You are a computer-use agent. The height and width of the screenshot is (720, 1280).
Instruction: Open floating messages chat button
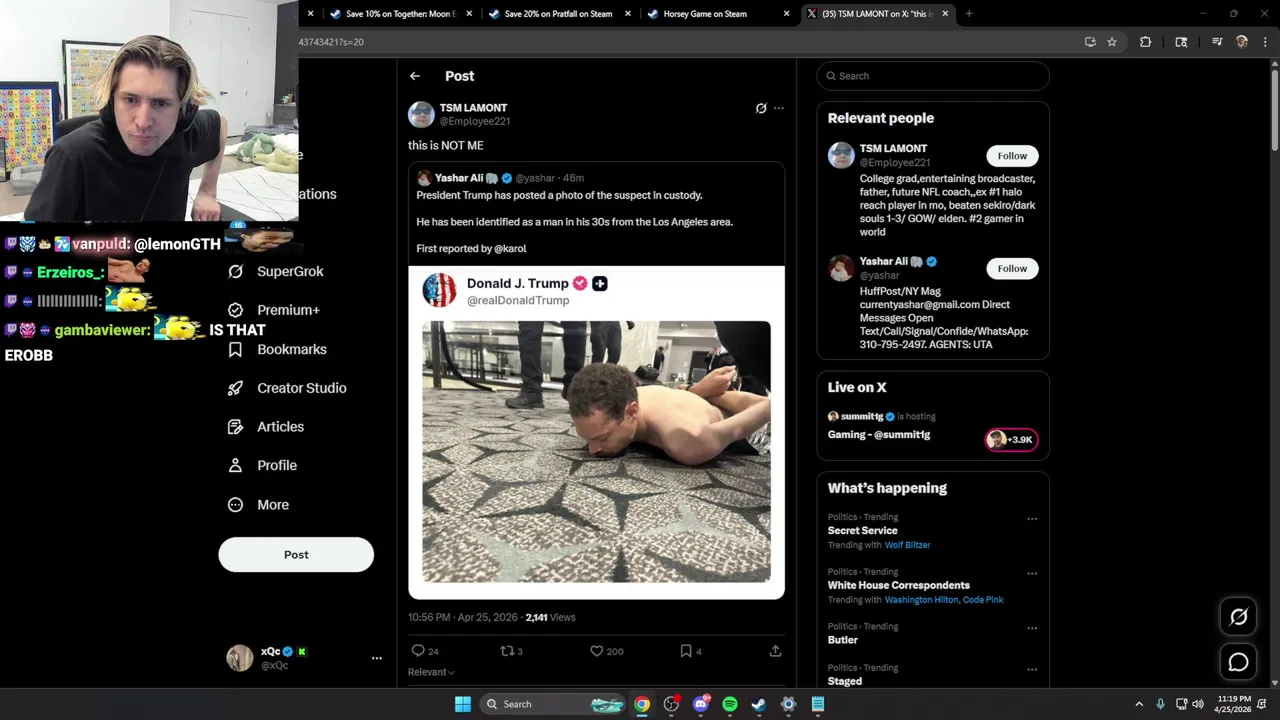[1238, 662]
